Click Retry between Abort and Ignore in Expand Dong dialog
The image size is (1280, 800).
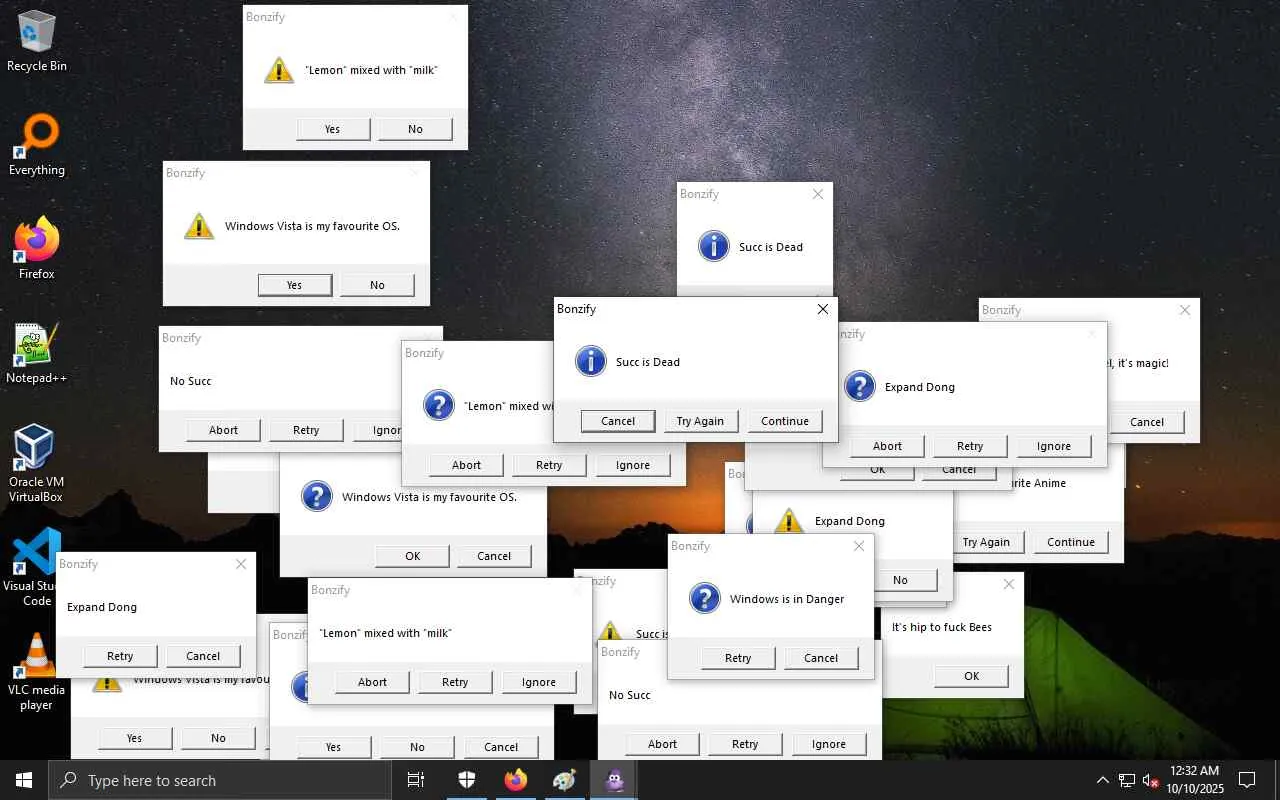click(x=970, y=446)
